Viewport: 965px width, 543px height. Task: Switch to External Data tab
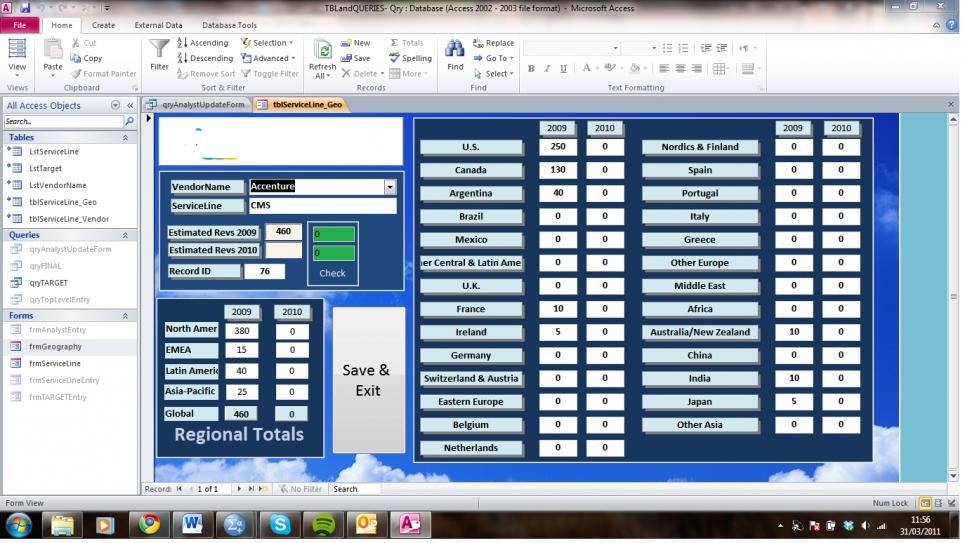[158, 25]
